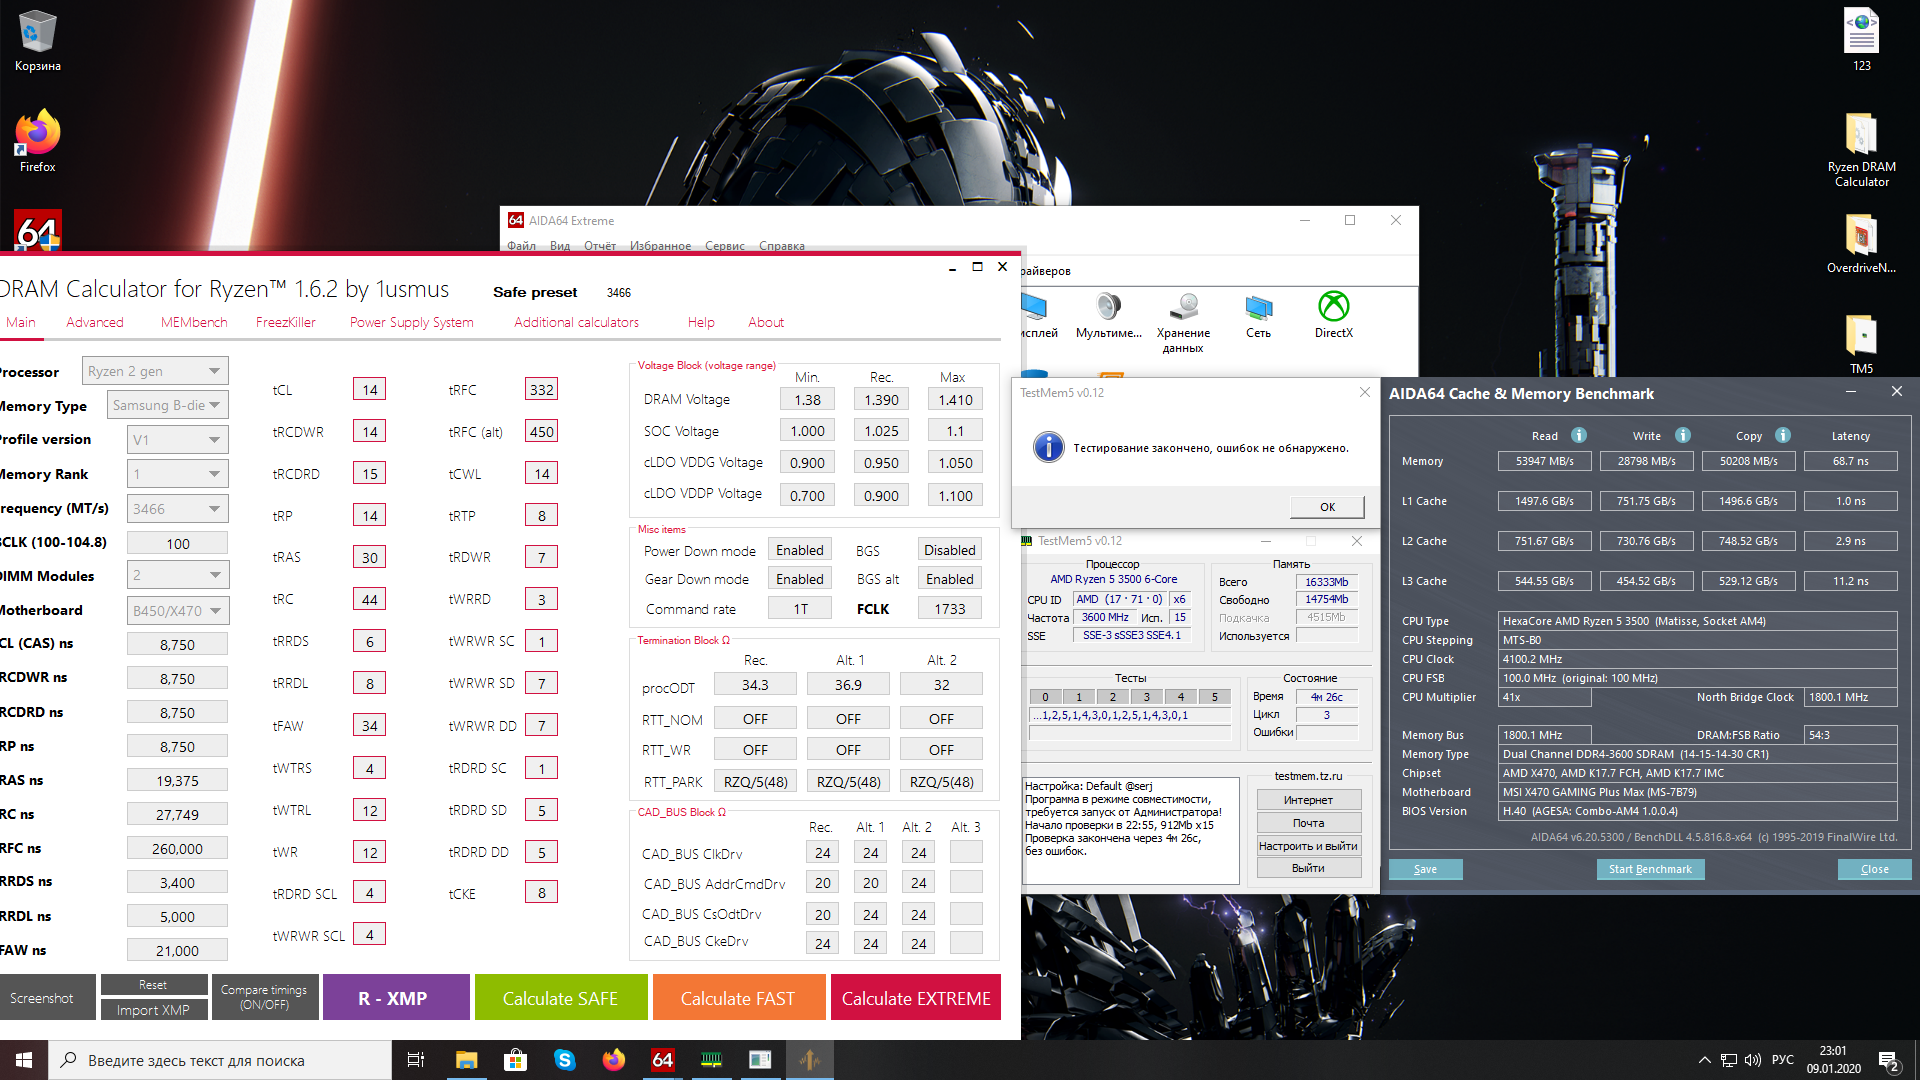Open the Сеть network icon in AIDA64
This screenshot has width=1920, height=1080.
[x=1258, y=307]
